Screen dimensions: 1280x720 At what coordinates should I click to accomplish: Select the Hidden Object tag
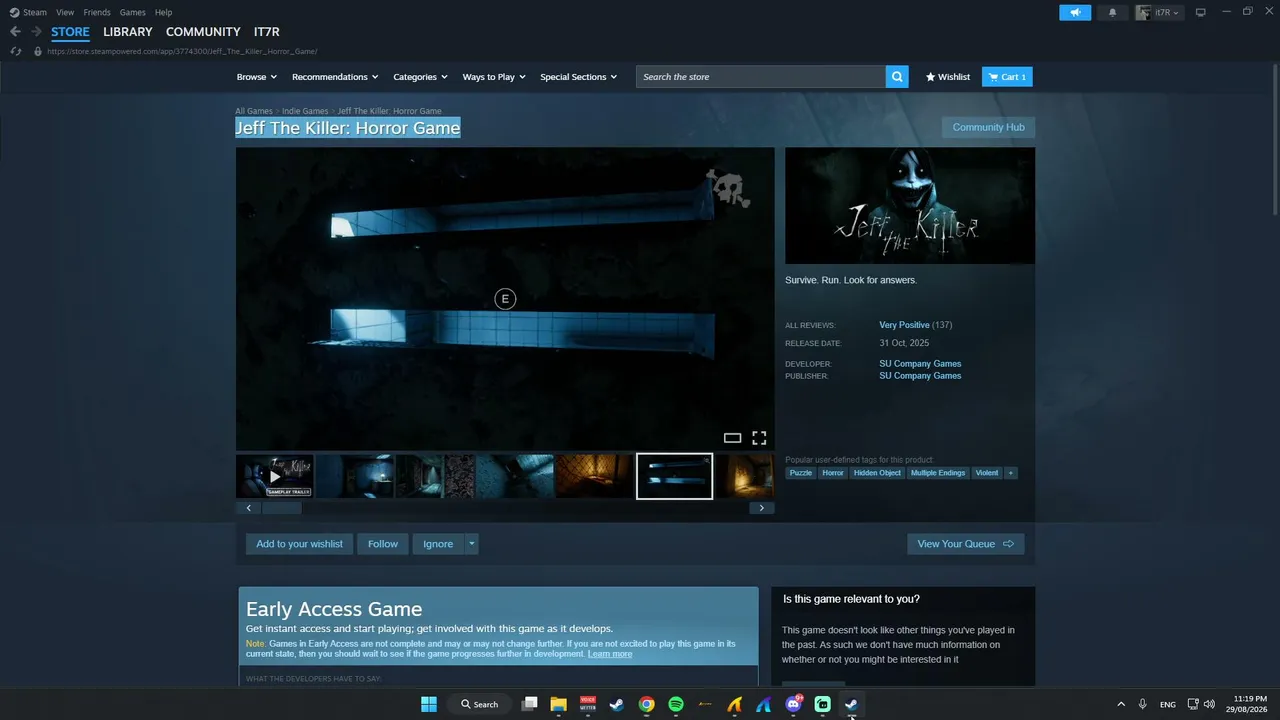(877, 473)
